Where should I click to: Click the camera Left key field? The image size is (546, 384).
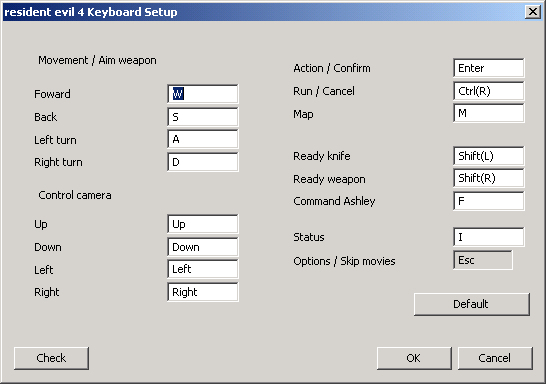point(203,269)
